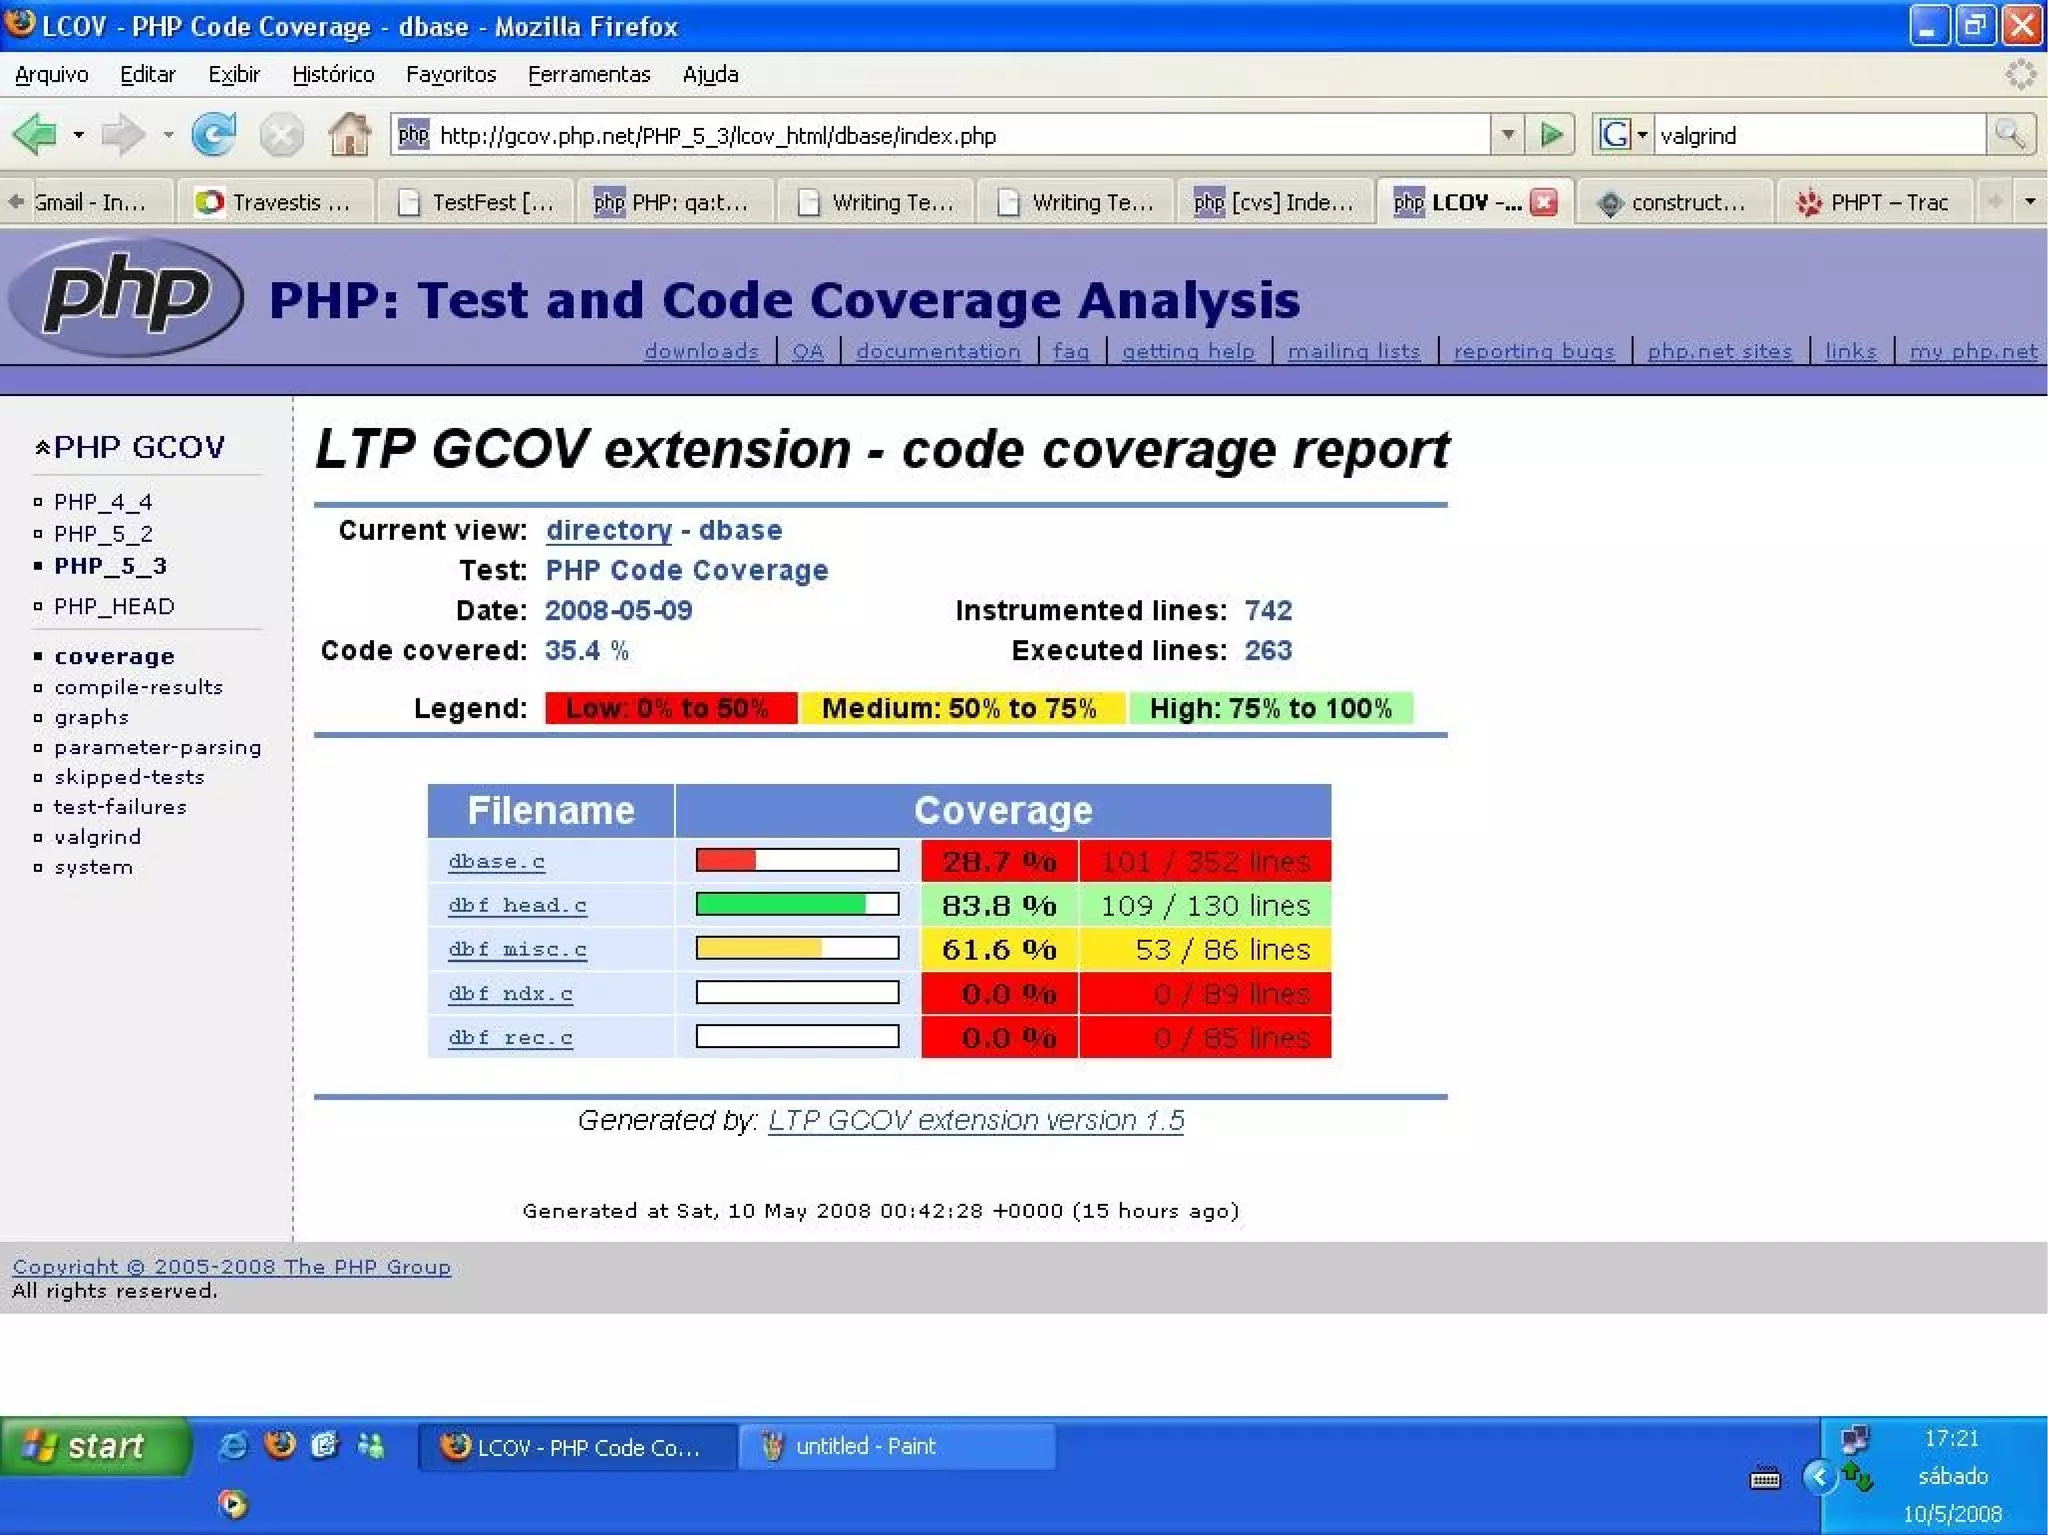Viewport: 2048px width, 1535px height.
Task: Open the php.net sites link
Action: click(x=1719, y=351)
